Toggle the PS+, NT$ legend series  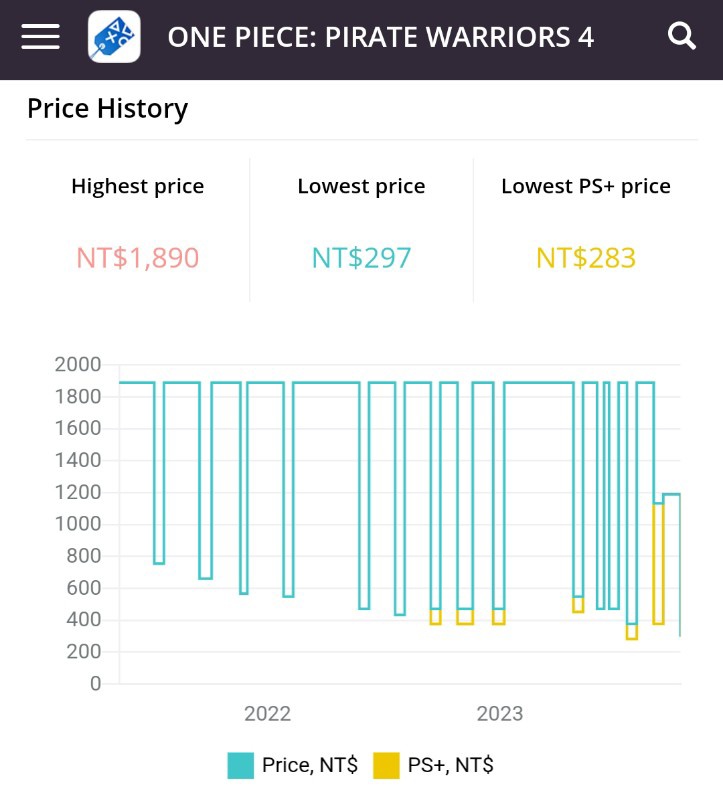pos(450,766)
